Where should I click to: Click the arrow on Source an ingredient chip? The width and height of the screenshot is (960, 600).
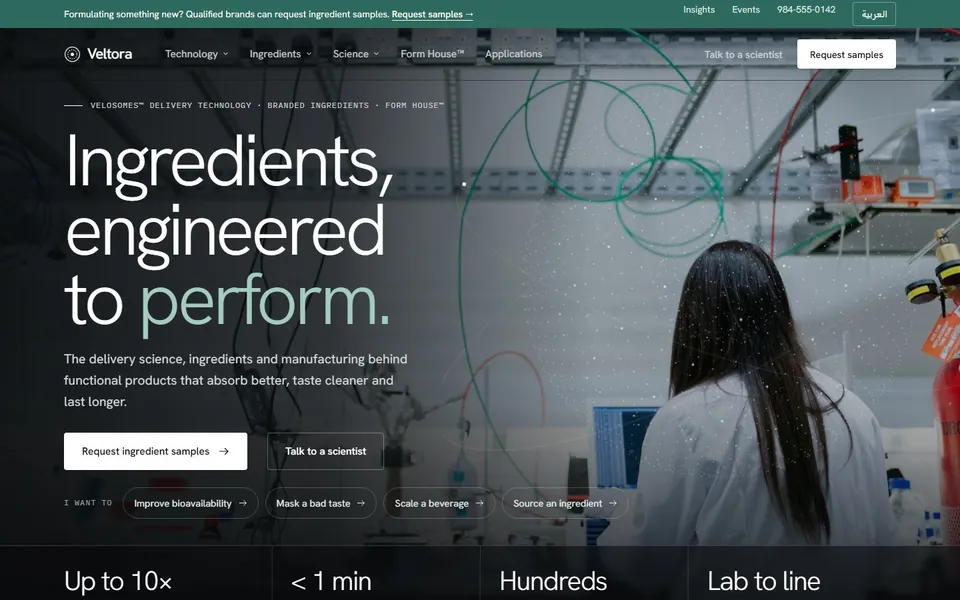tap(613, 503)
